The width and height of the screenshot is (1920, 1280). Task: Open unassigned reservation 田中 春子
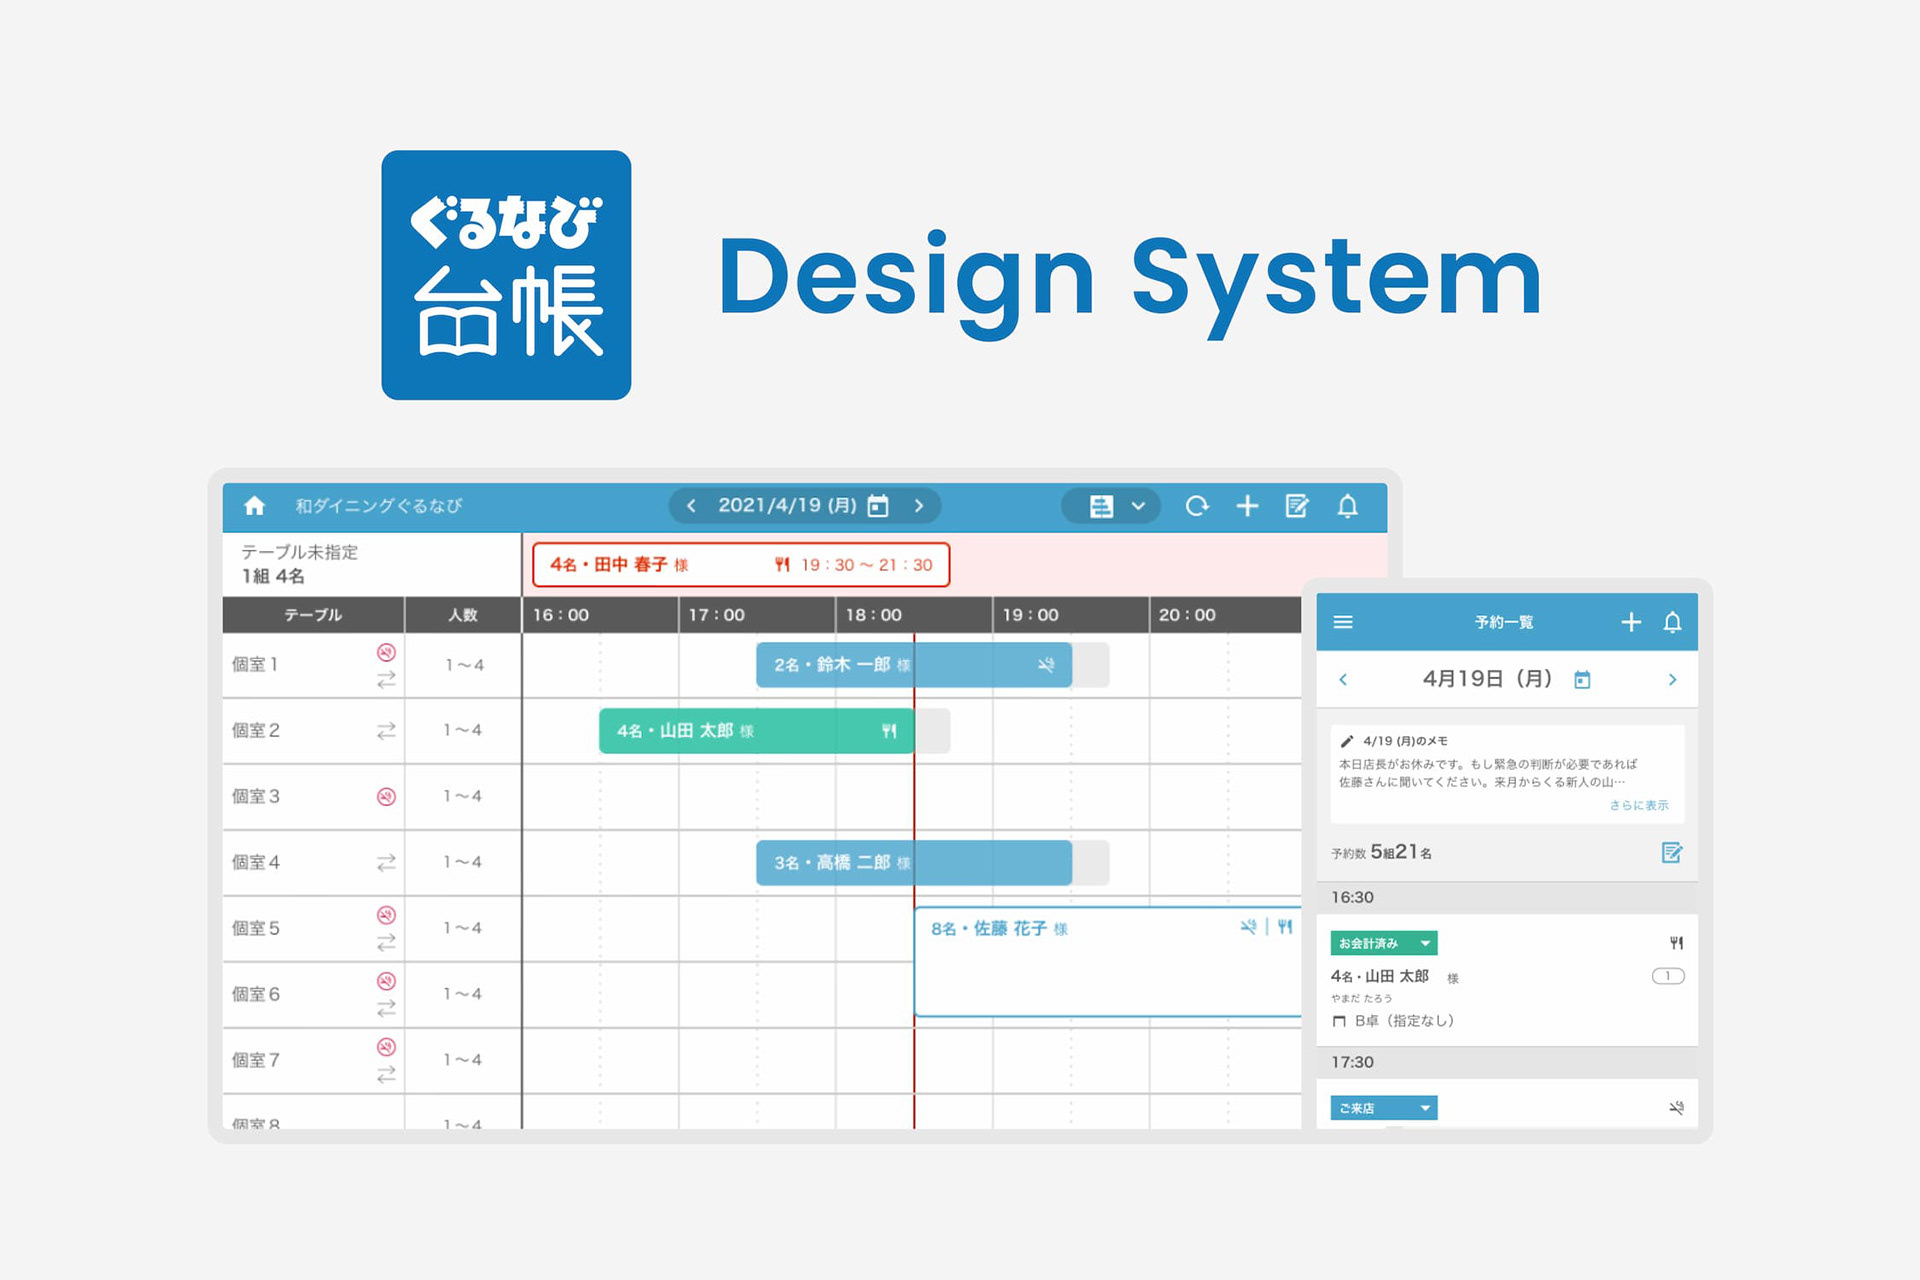[x=741, y=565]
